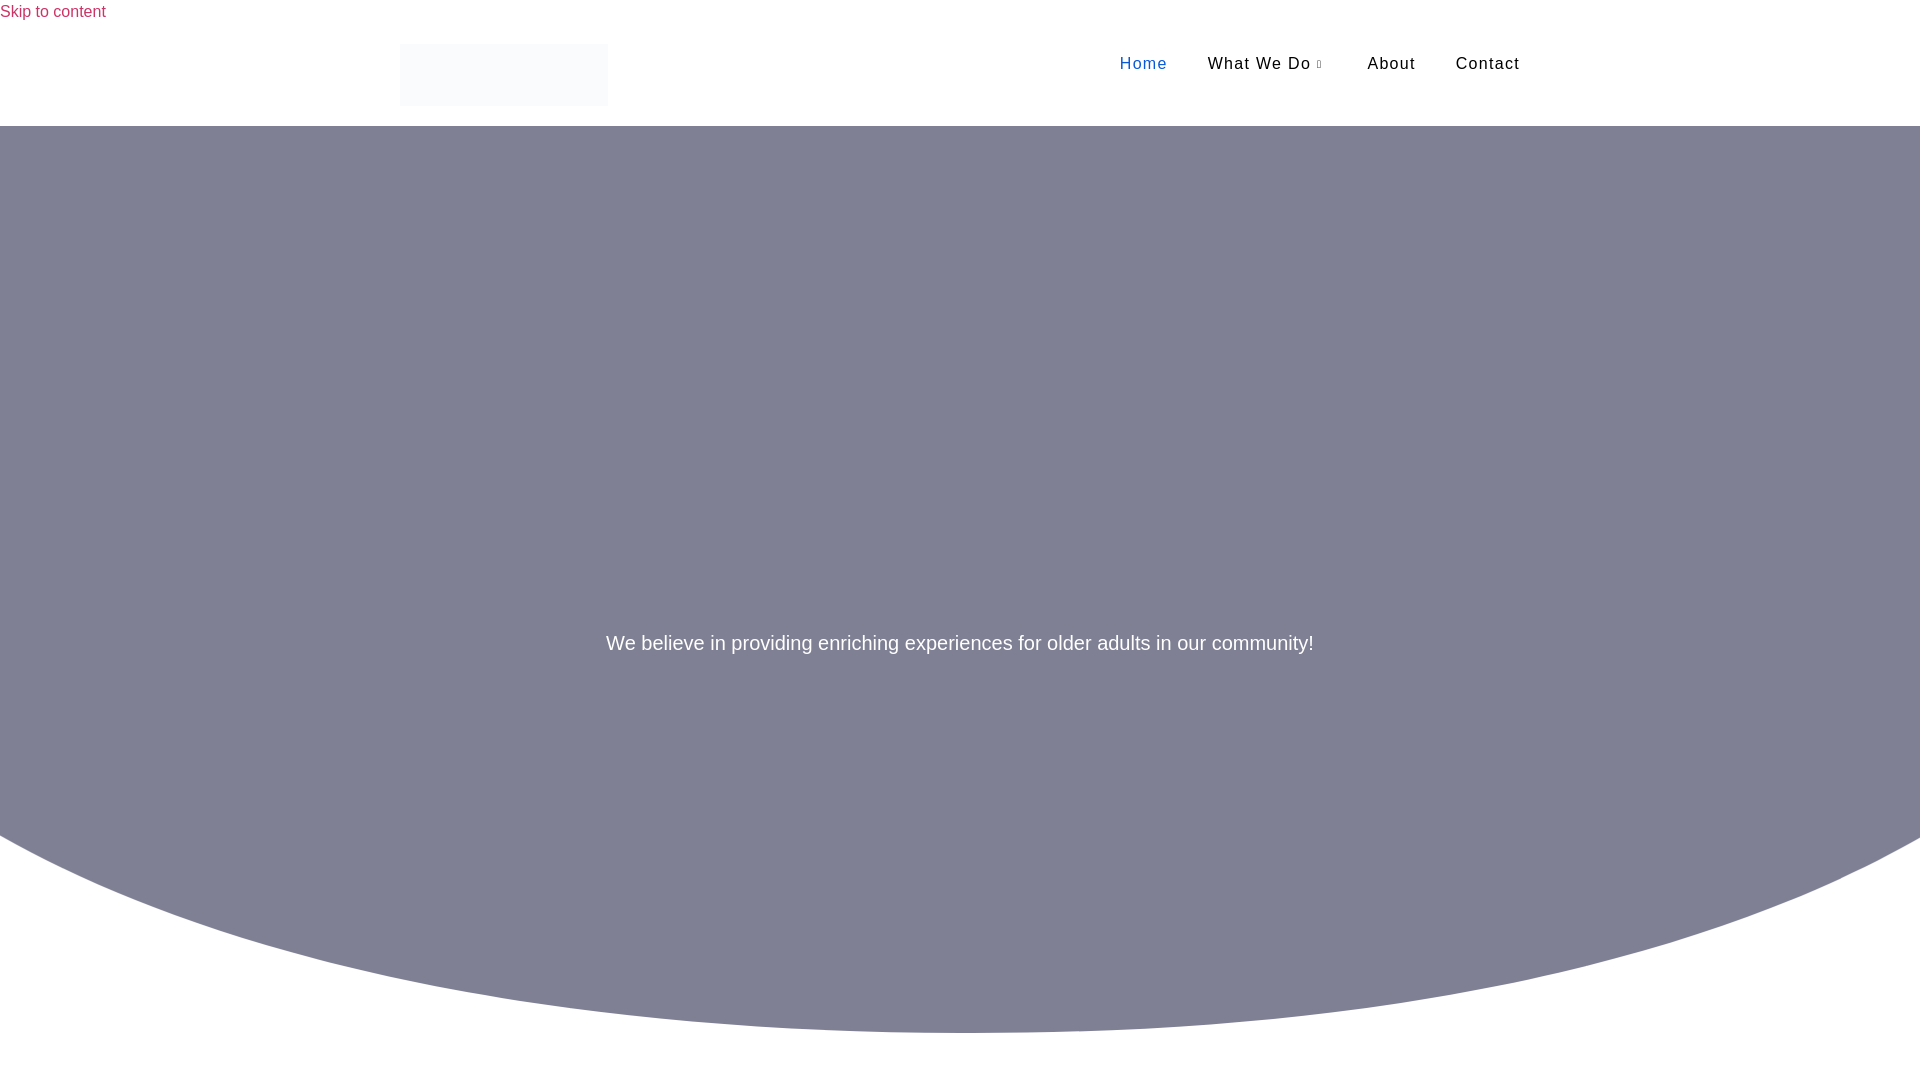Expand the What We Do dropdown arrow
The width and height of the screenshot is (1920, 1080).
(x=1319, y=65)
